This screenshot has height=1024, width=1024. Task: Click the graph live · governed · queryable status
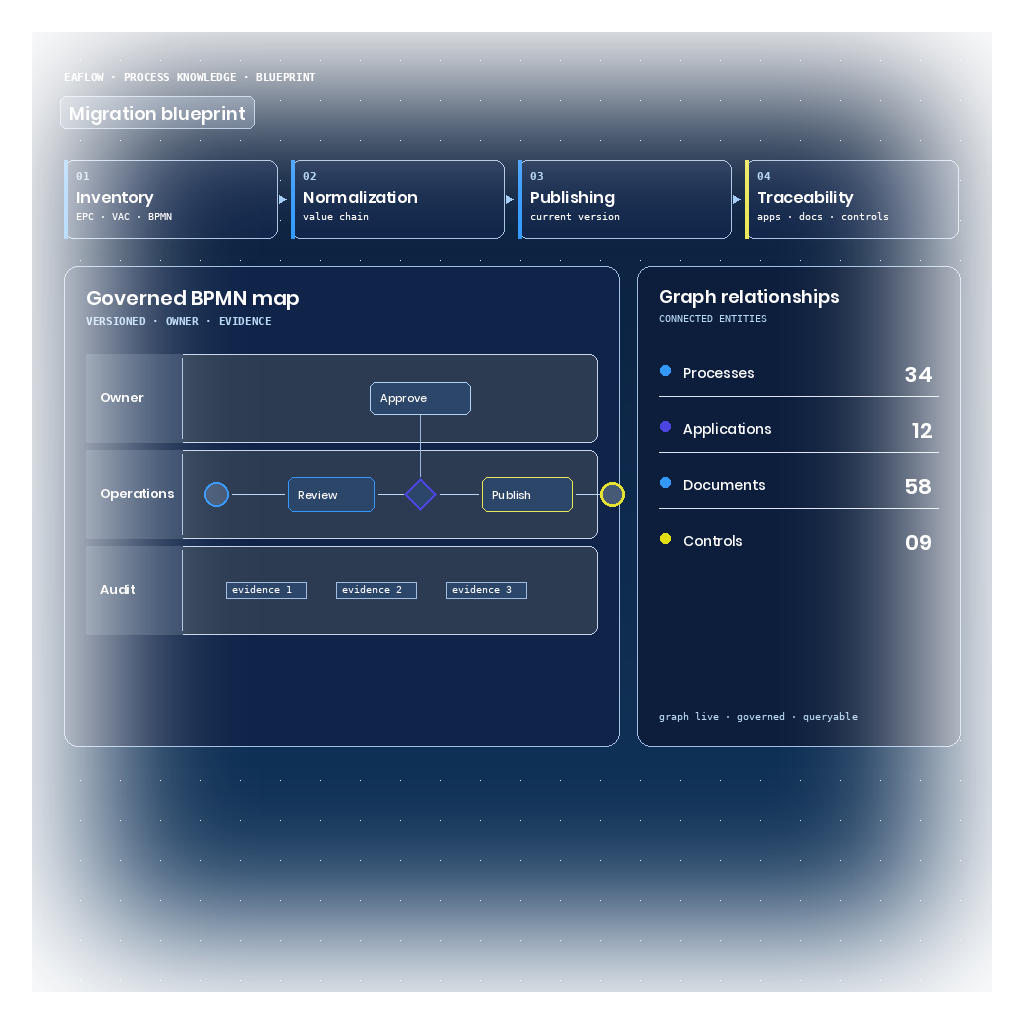pos(758,717)
